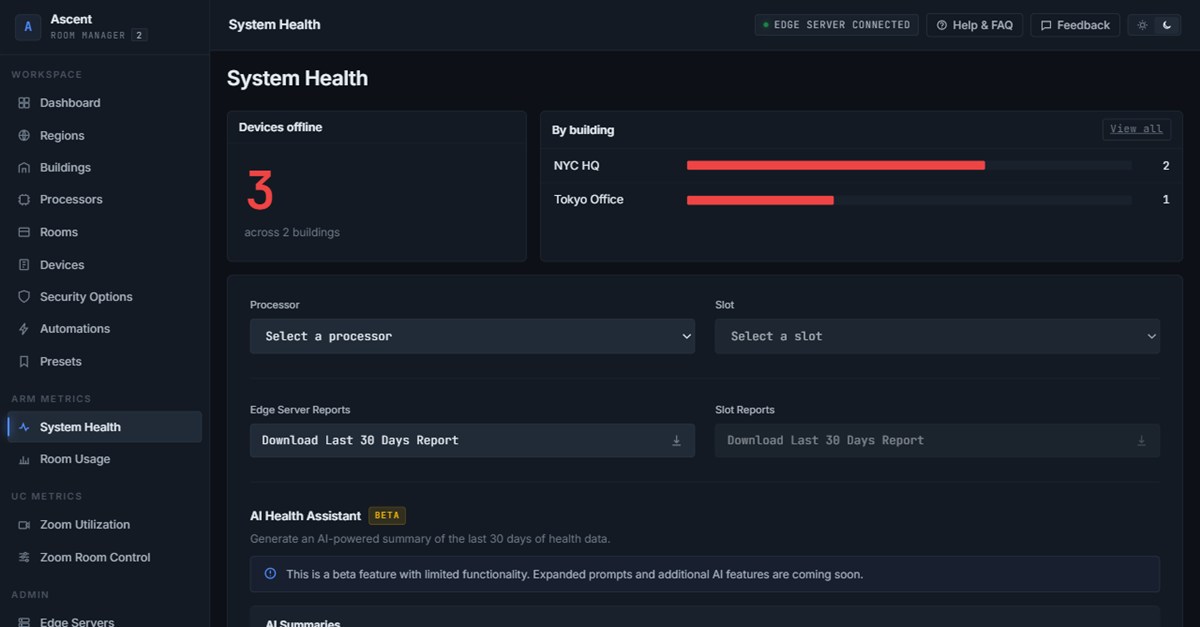
Task: Click the NYC HQ red progress bar
Action: pos(836,166)
